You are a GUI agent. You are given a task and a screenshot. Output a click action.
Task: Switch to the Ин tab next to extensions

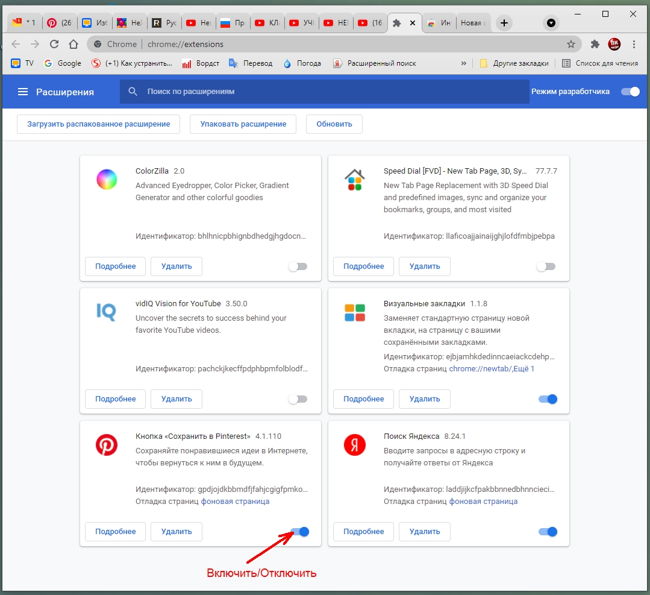coord(439,23)
